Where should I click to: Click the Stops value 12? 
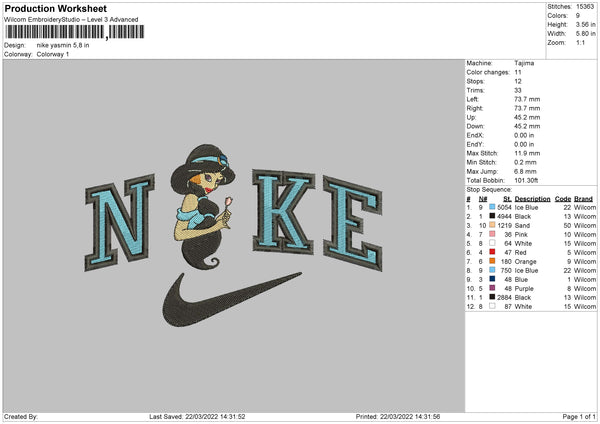point(518,81)
